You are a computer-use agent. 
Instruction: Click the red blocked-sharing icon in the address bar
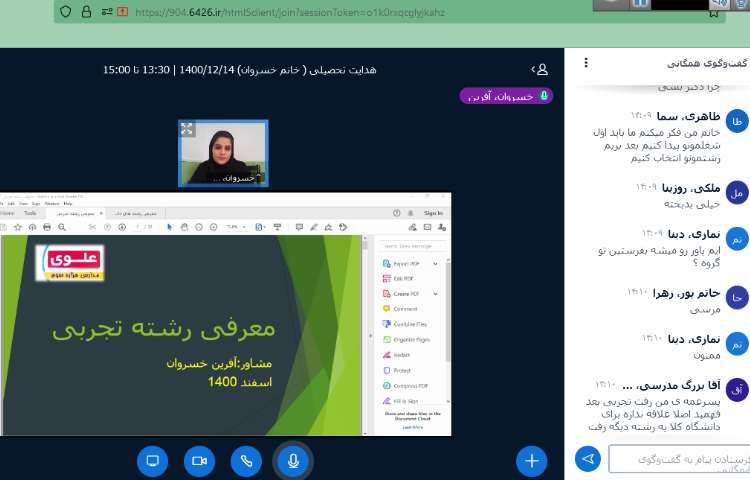click(x=122, y=11)
